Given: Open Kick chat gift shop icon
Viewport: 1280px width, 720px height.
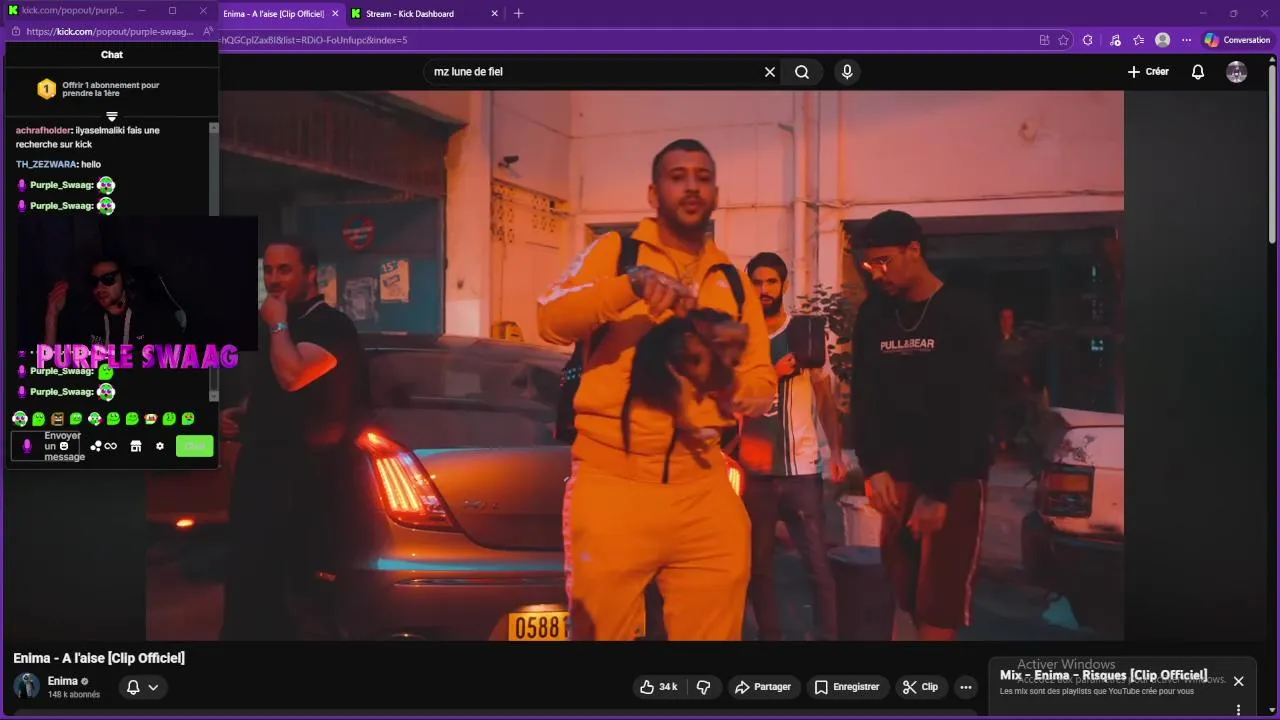Looking at the screenshot, I should click(x=136, y=446).
